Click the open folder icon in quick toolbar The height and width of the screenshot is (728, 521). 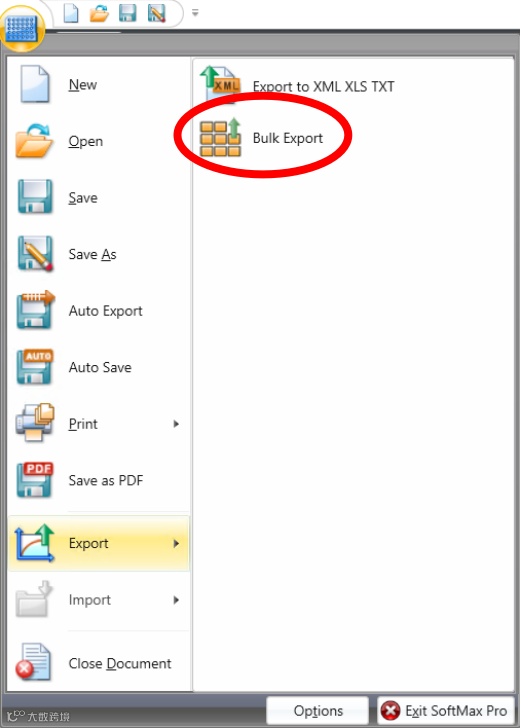[99, 13]
